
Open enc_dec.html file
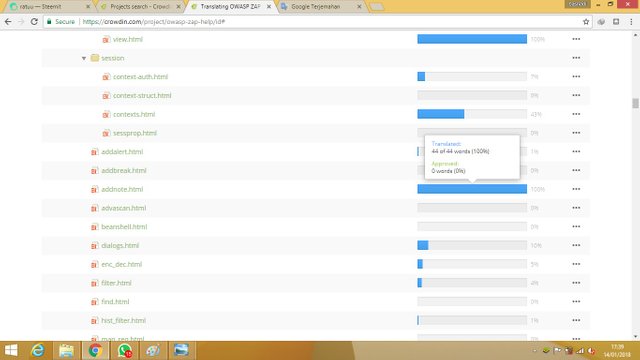click(x=122, y=264)
